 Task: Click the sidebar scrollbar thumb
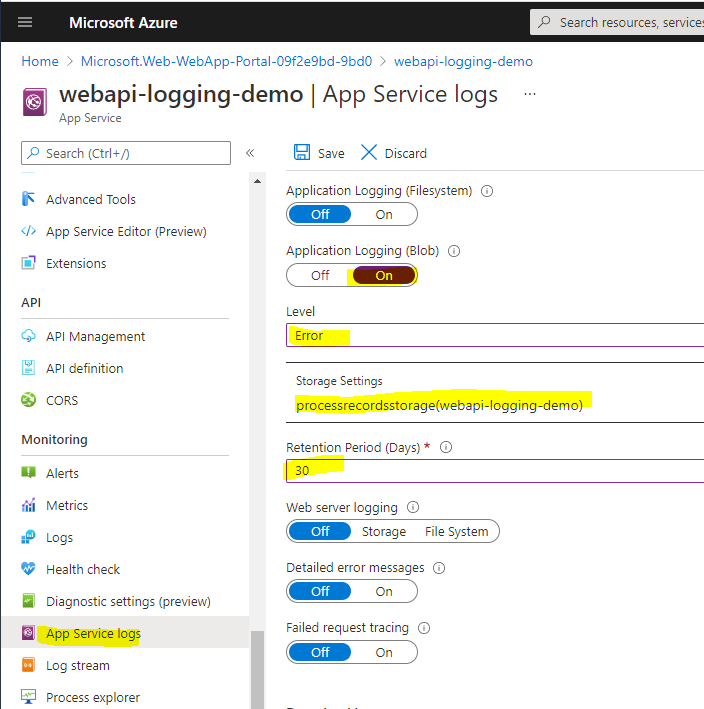(x=257, y=670)
